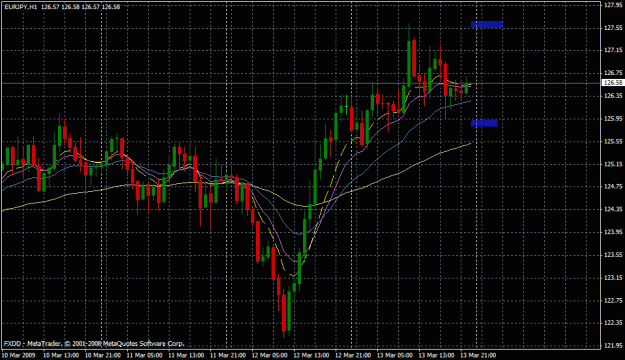Image resolution: width=625 pixels, height=360 pixels.
Task: Select the lower blue rectangle near 125.95
Action: click(484, 124)
